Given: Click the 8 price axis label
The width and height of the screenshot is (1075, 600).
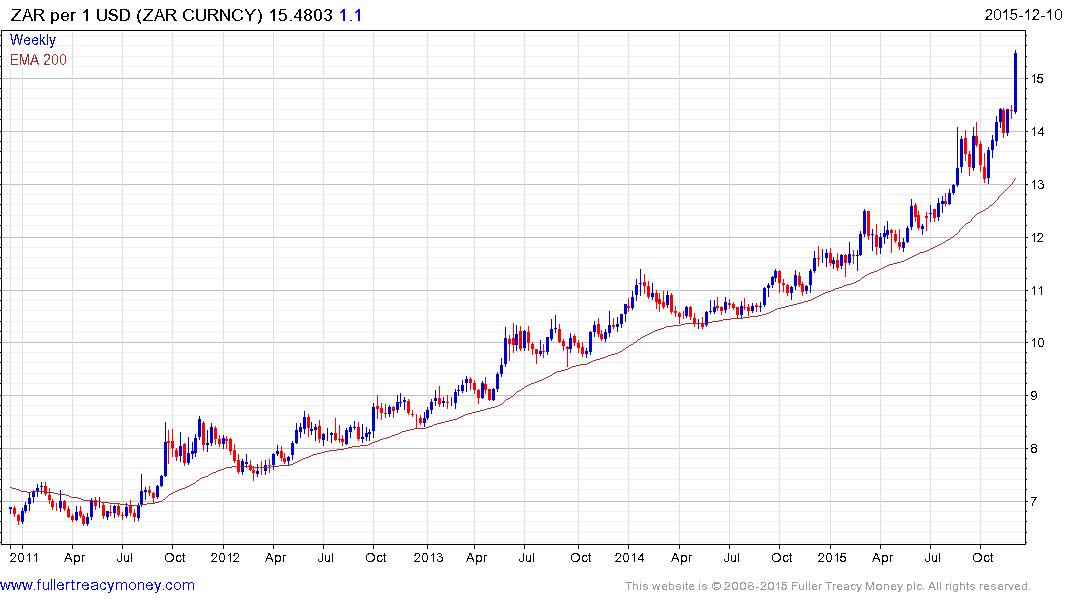Looking at the screenshot, I should 1034,448.
